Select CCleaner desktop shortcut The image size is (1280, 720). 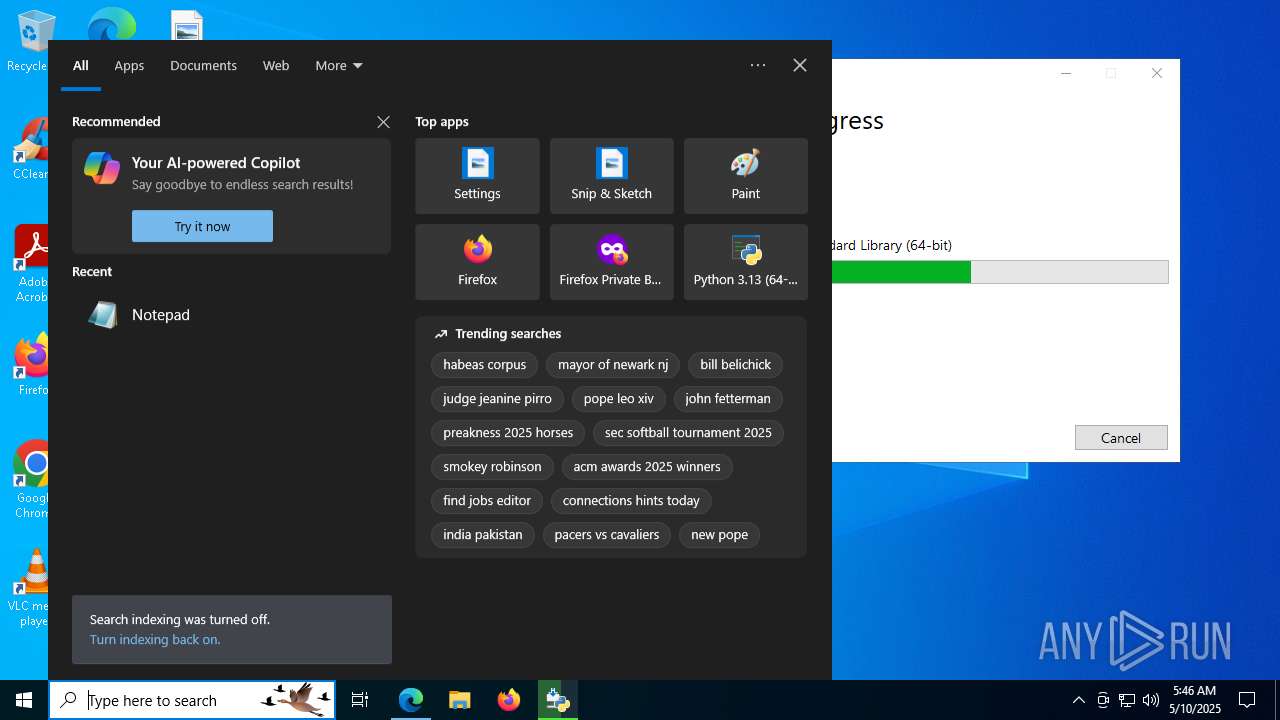point(30,150)
